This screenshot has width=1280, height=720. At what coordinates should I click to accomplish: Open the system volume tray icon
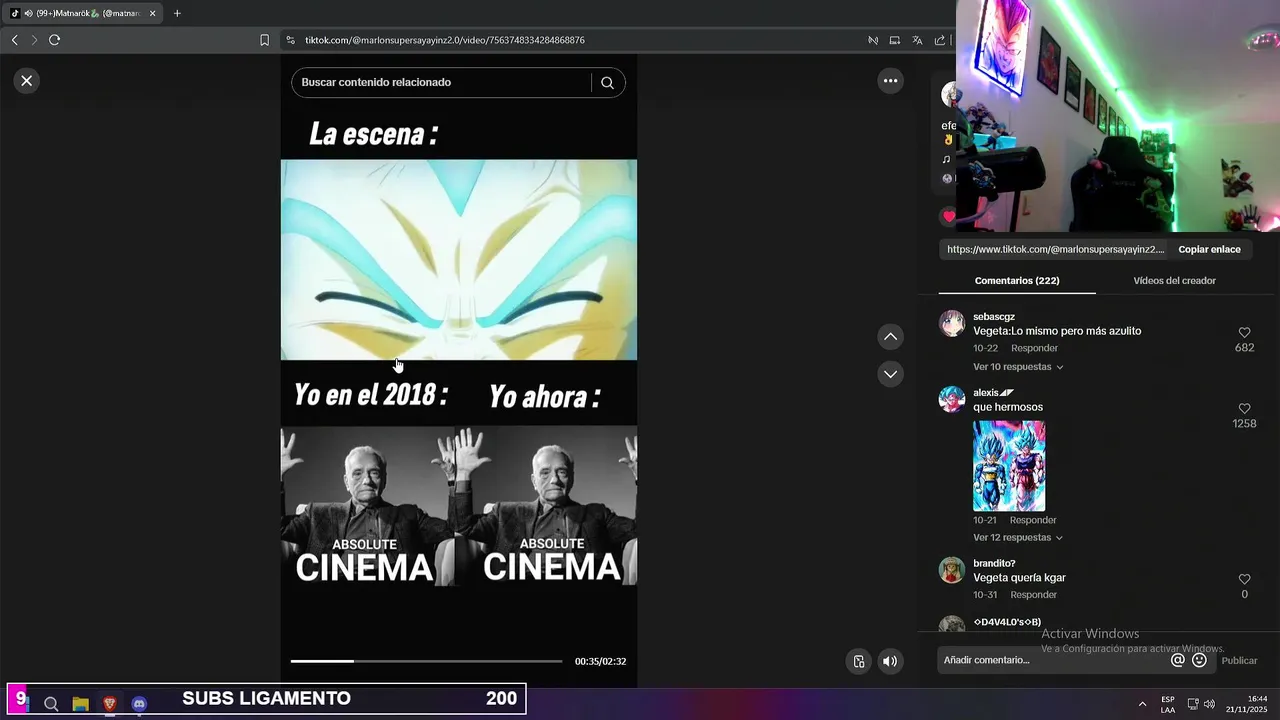click(1209, 704)
